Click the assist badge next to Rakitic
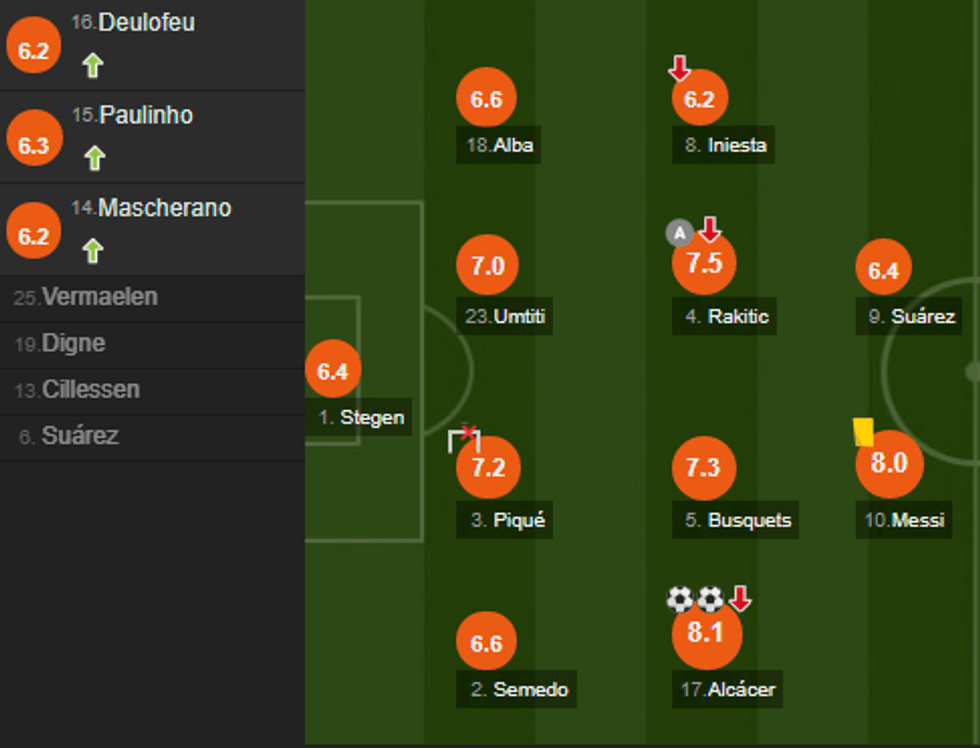This screenshot has height=748, width=980. tap(679, 234)
